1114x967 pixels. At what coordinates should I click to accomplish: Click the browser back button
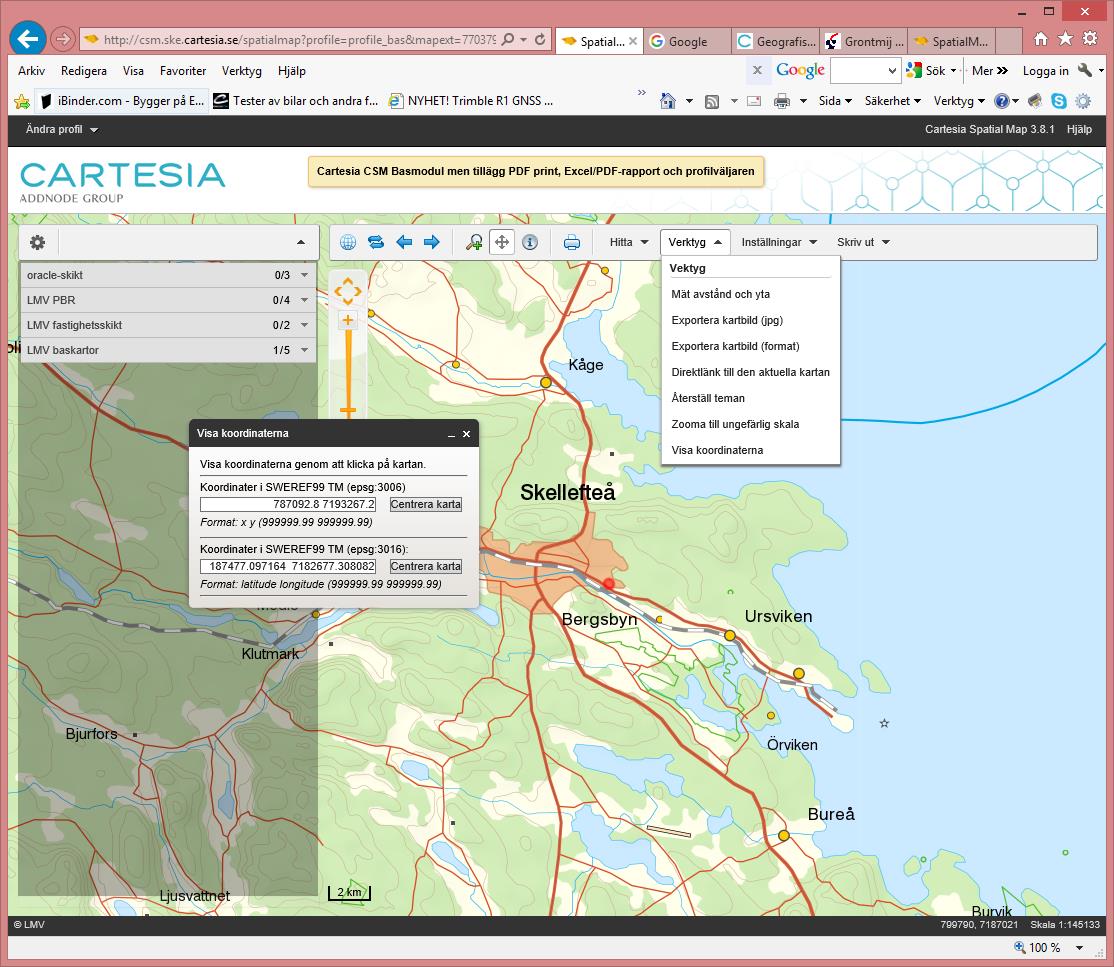28,38
